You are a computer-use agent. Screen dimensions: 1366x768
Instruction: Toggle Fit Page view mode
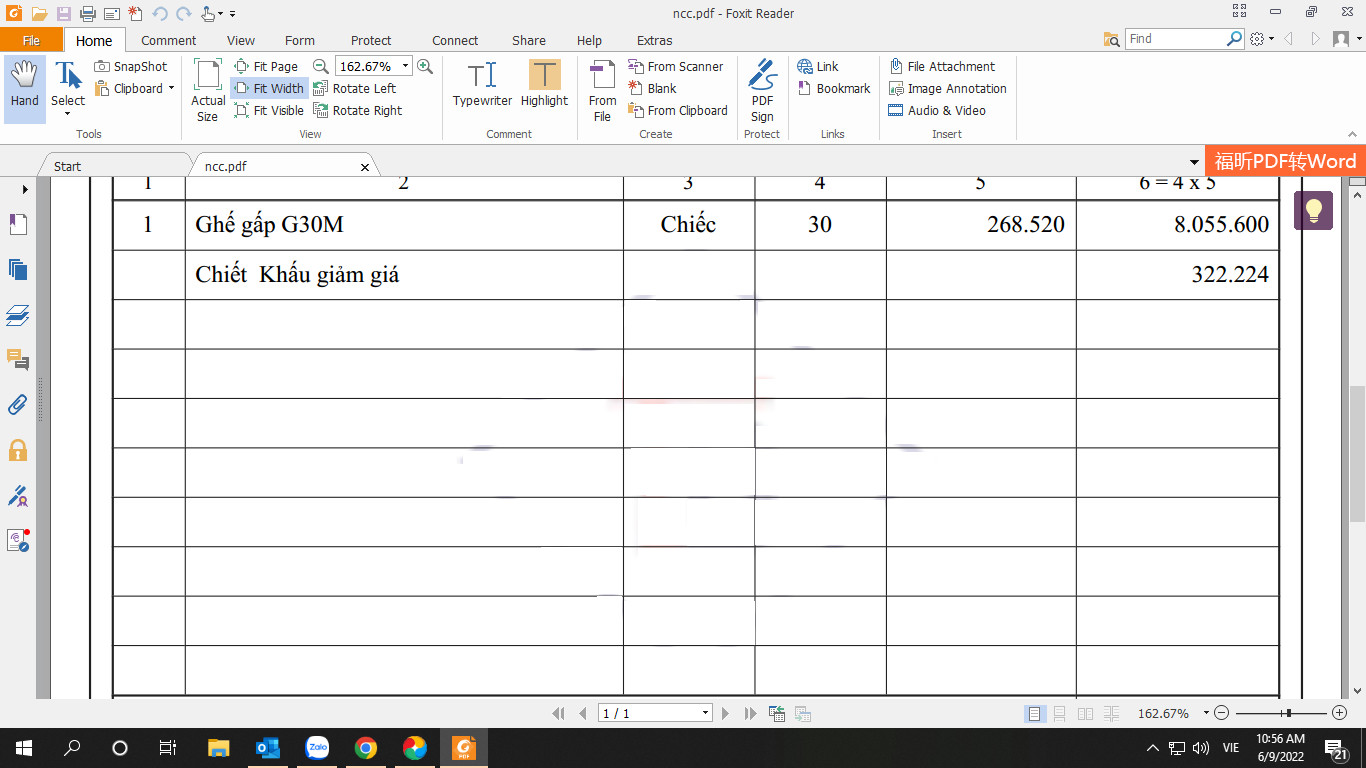click(x=266, y=67)
